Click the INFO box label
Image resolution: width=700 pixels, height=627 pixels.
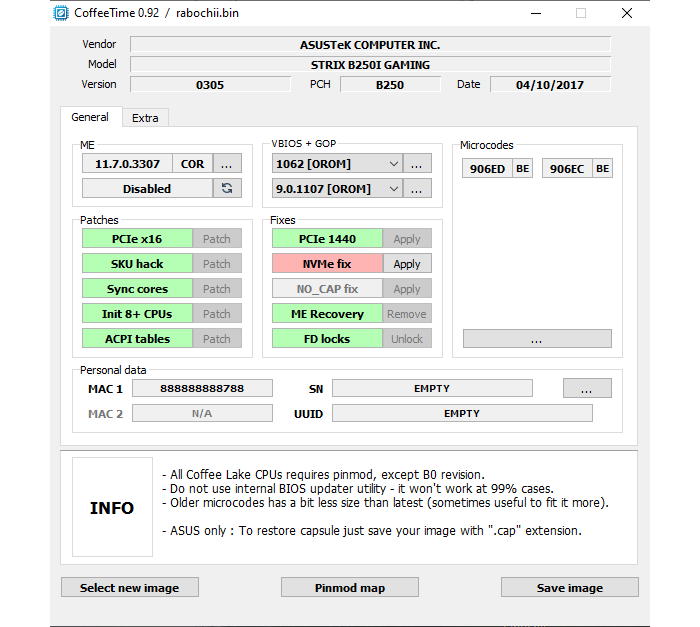tap(112, 507)
